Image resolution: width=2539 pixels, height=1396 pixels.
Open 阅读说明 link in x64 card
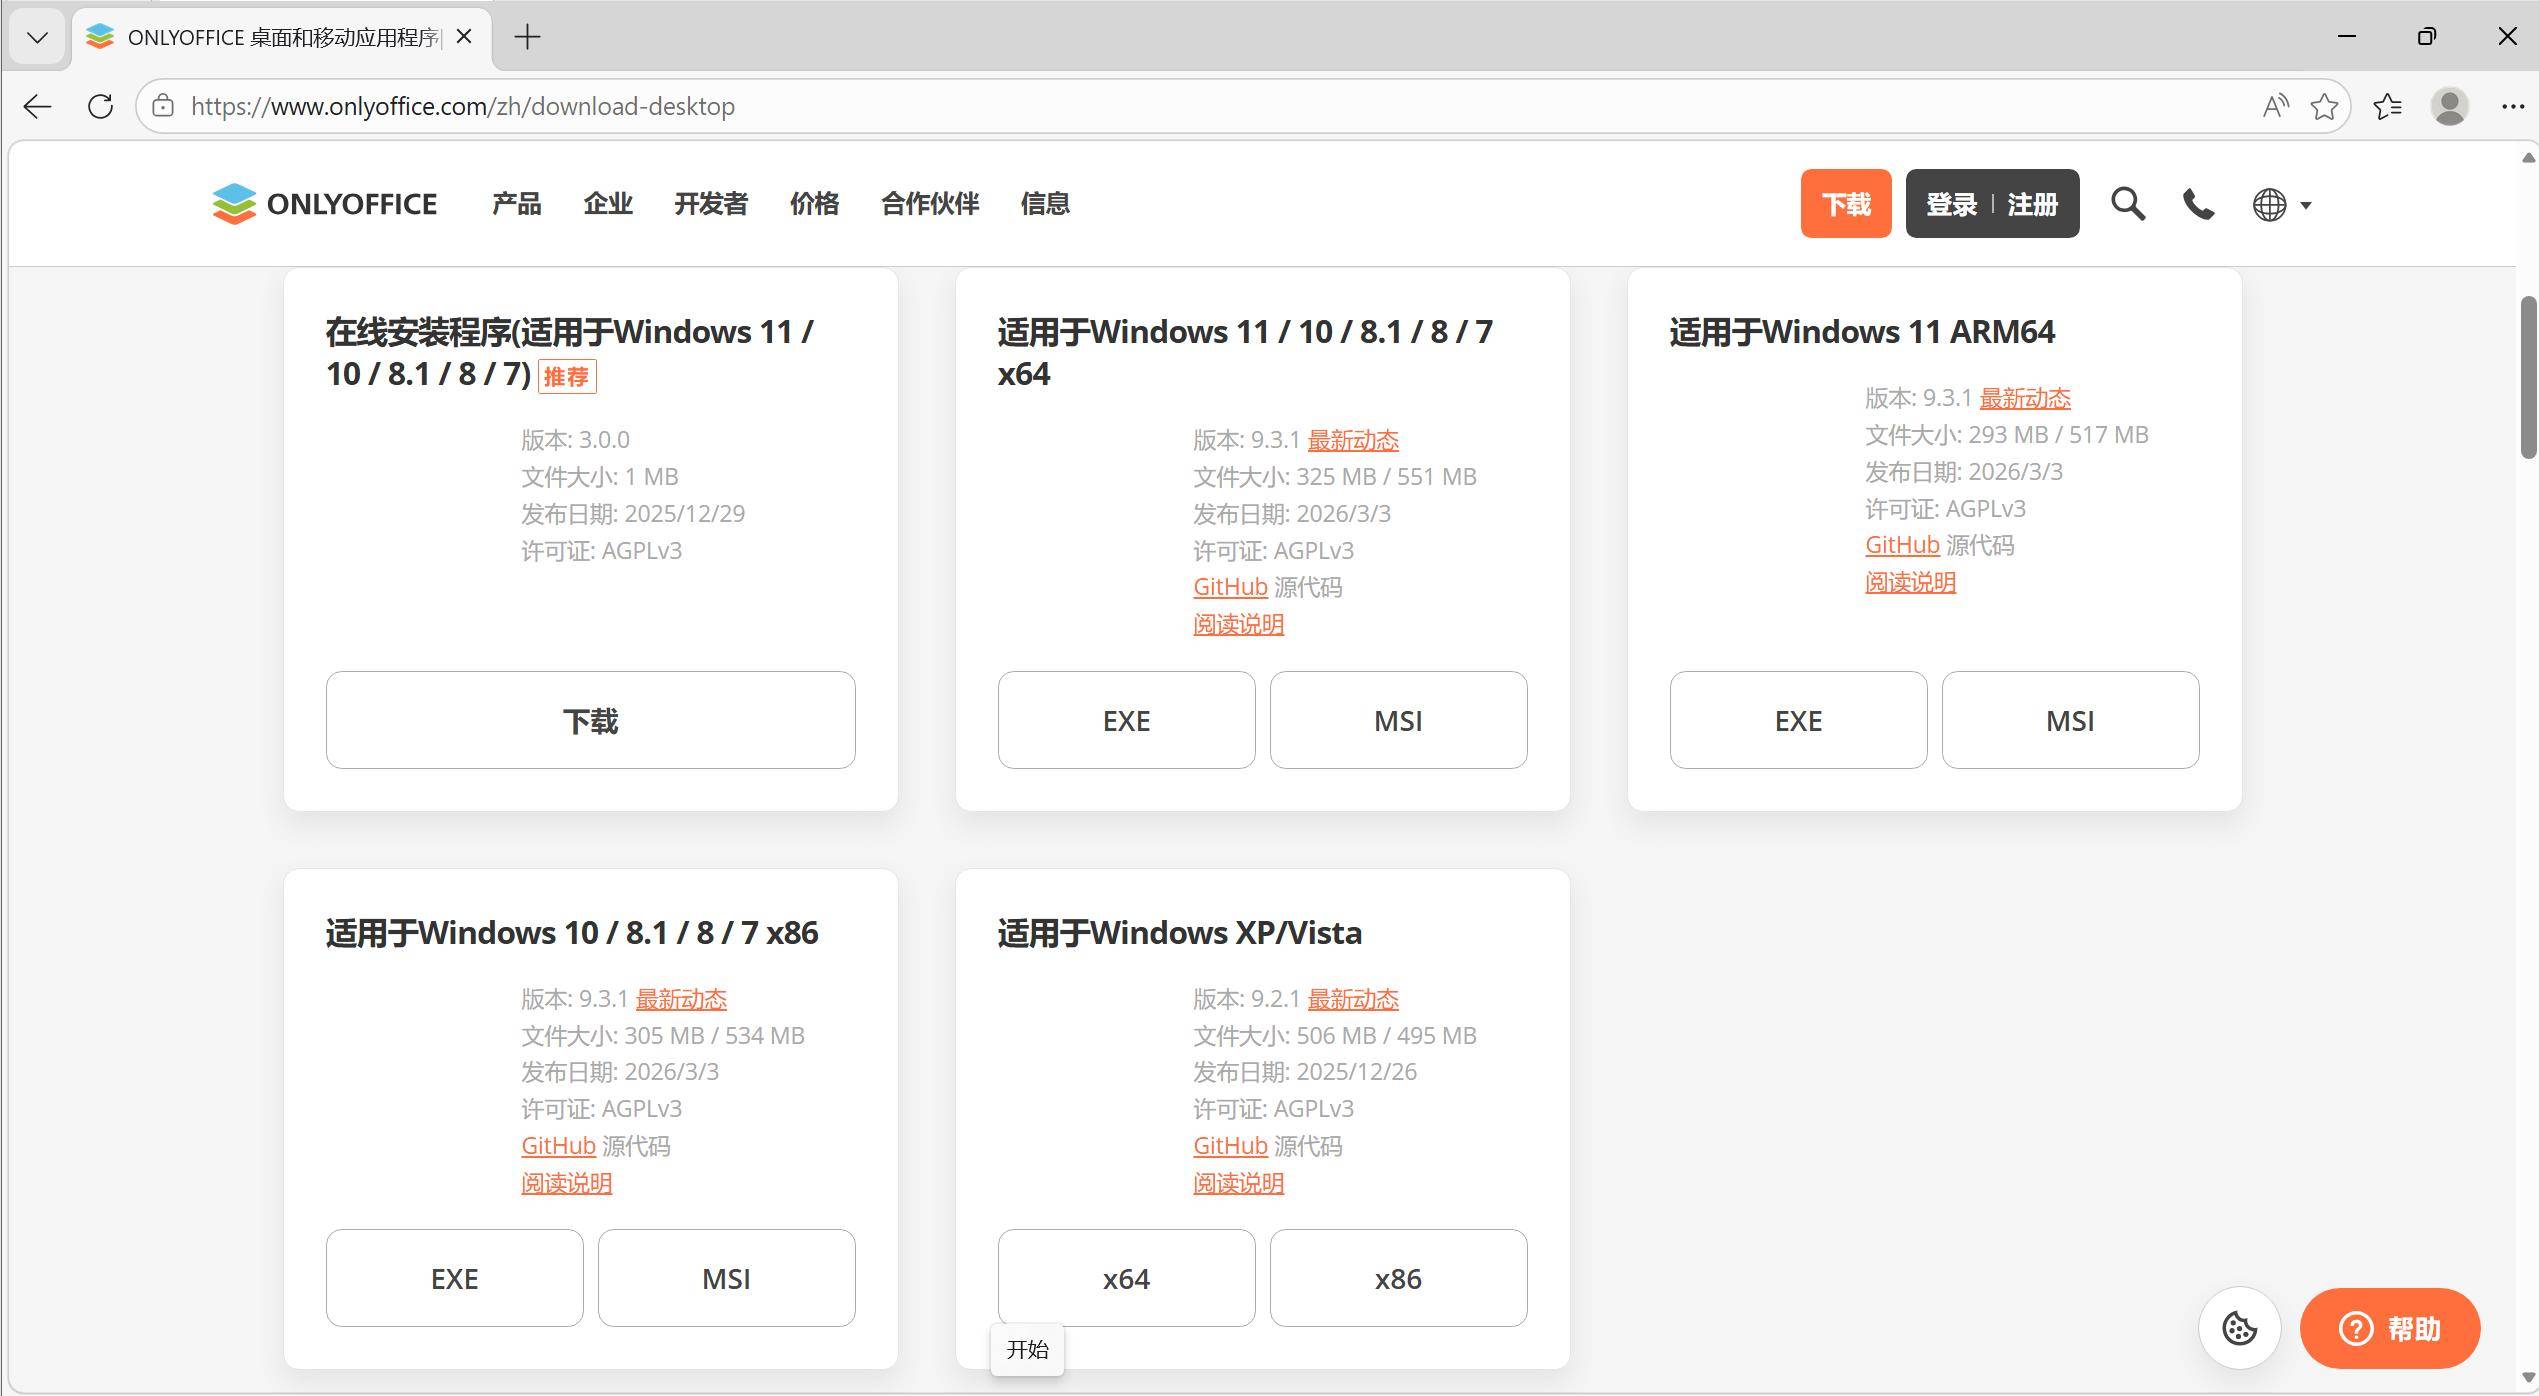[x=1238, y=624]
